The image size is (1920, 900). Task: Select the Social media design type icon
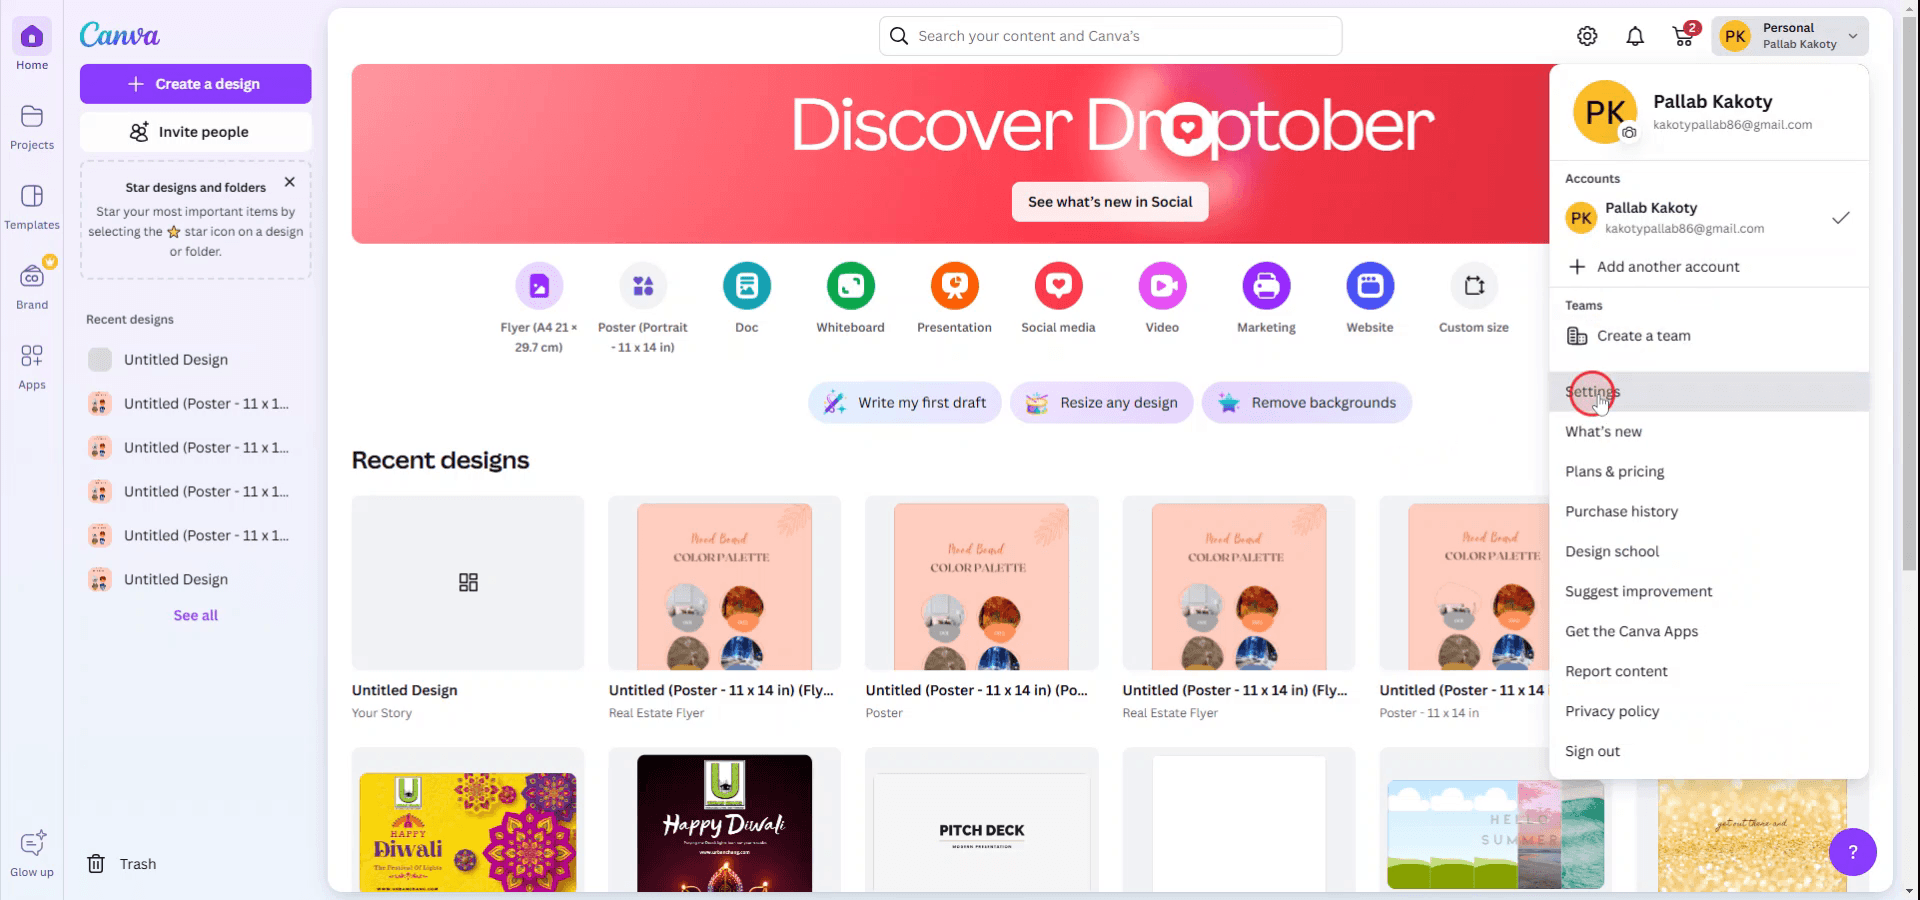[1059, 286]
